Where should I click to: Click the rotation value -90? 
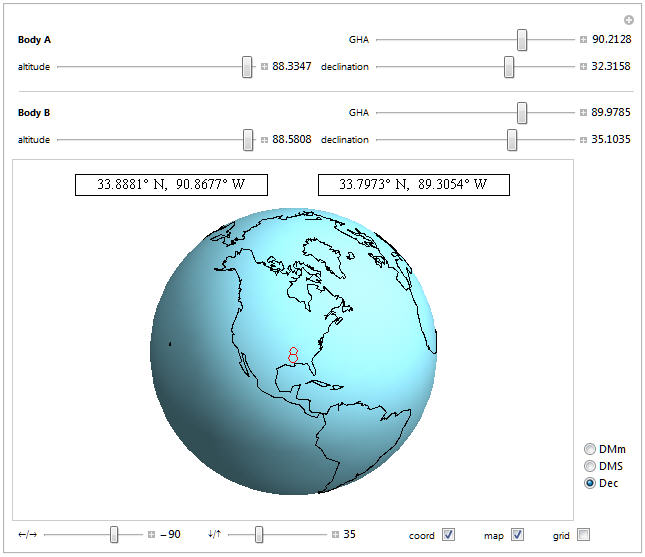tap(170, 534)
